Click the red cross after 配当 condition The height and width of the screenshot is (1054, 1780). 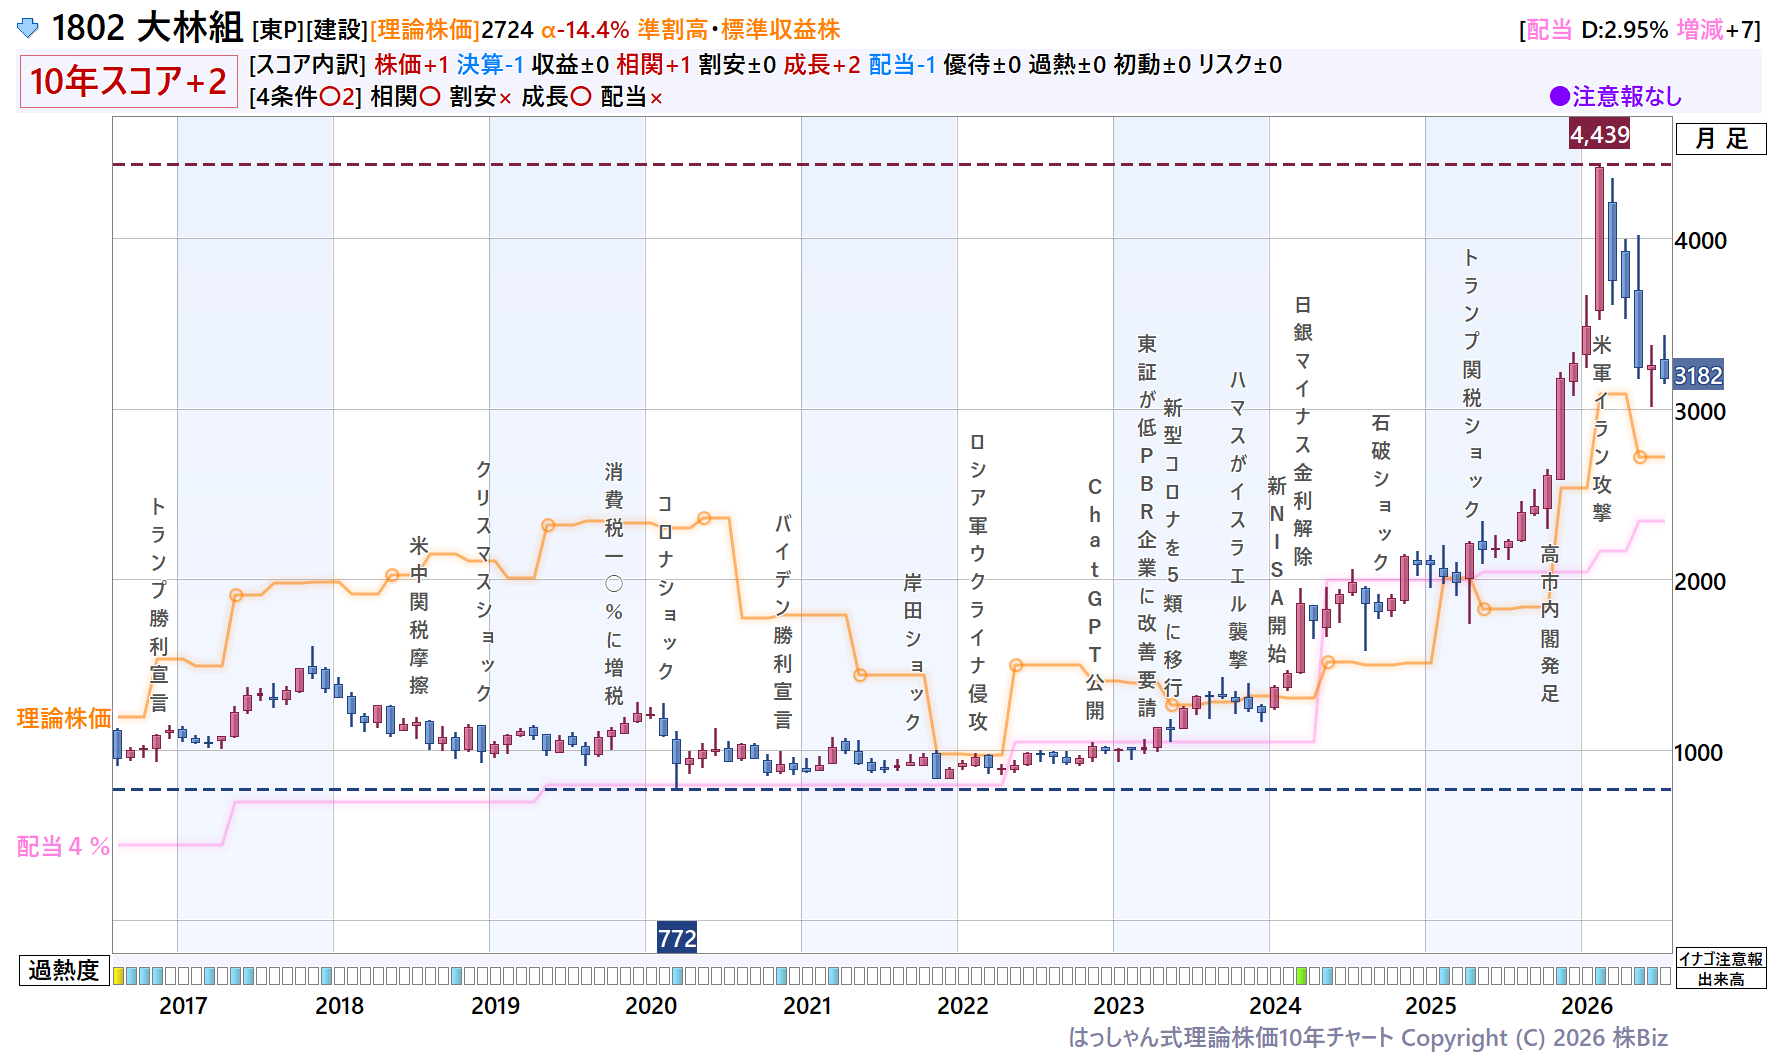pyautogui.click(x=656, y=98)
